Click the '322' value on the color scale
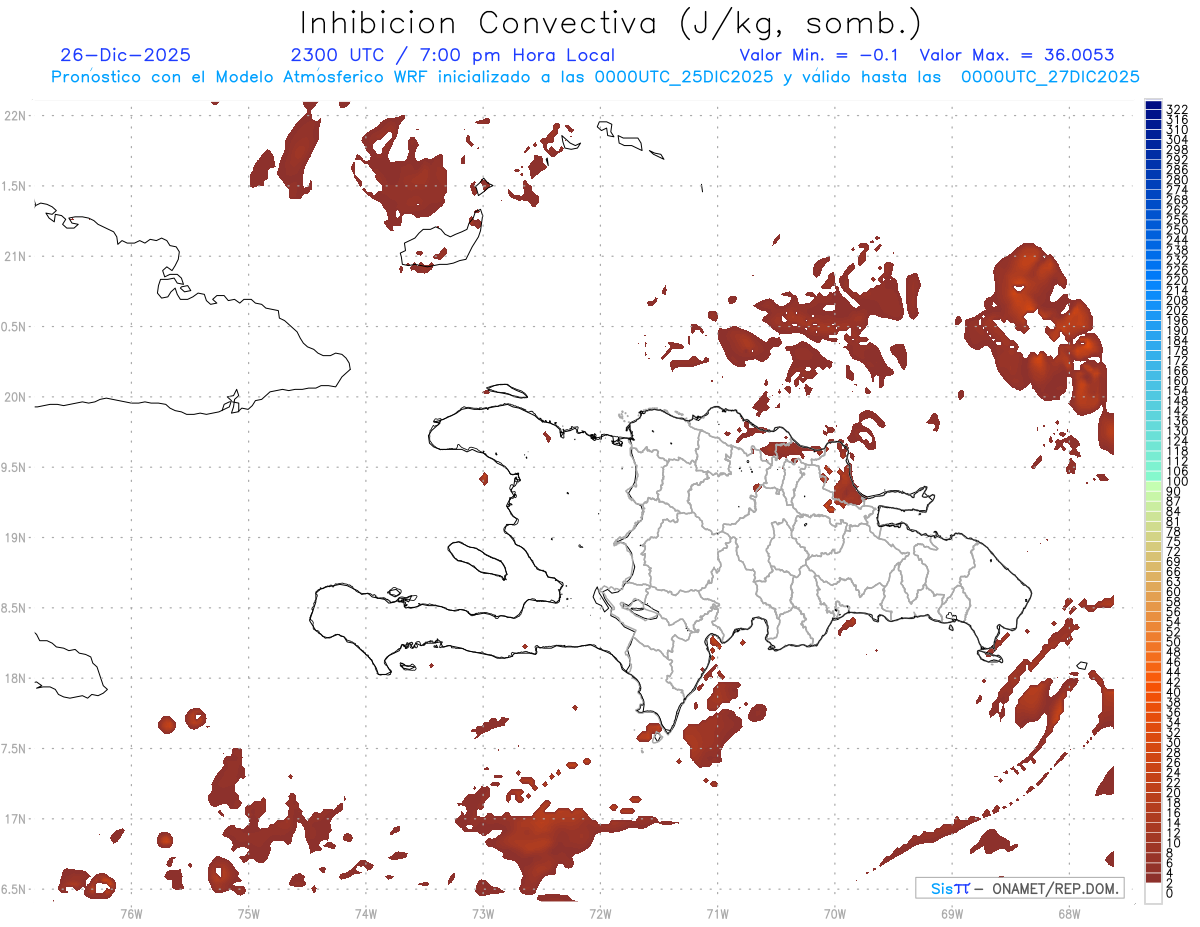Image resolution: width=1200 pixels, height=927 pixels. click(1177, 109)
